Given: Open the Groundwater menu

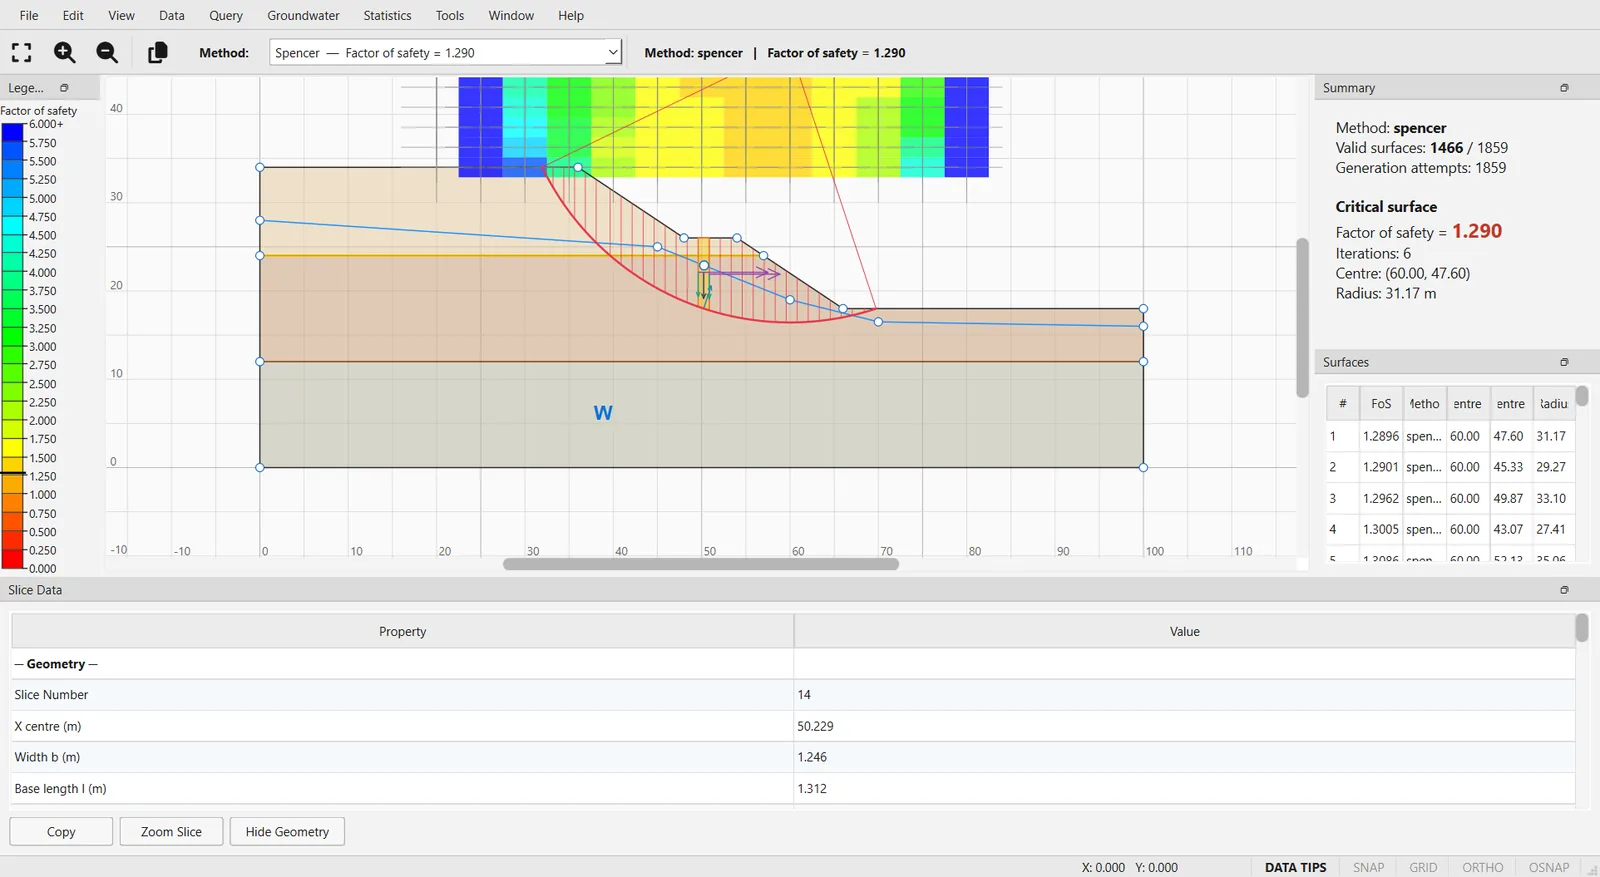Looking at the screenshot, I should [x=303, y=15].
